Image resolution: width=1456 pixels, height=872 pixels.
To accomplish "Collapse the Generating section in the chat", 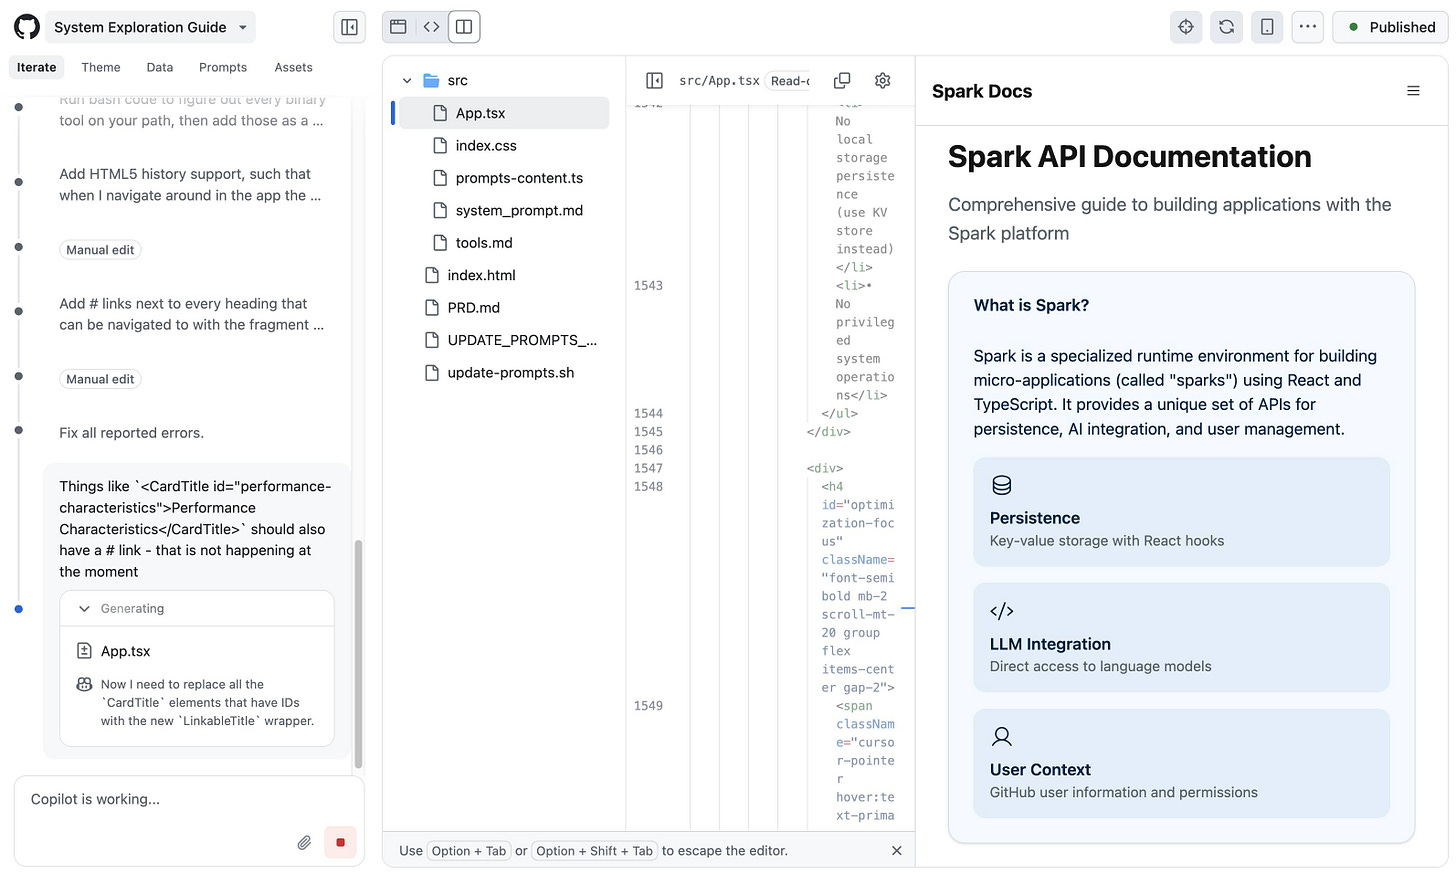I will pyautogui.click(x=85, y=608).
